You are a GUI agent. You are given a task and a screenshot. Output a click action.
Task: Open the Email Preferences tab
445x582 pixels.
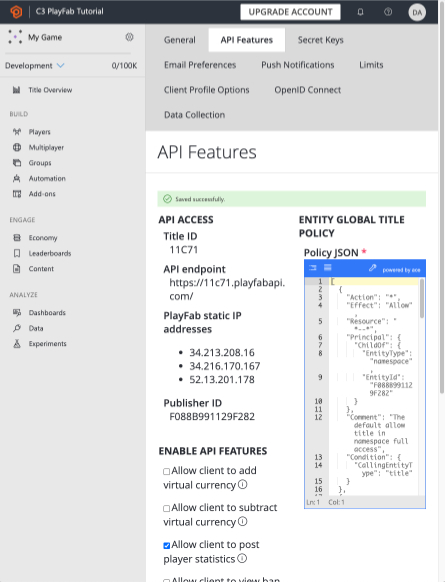[200, 65]
